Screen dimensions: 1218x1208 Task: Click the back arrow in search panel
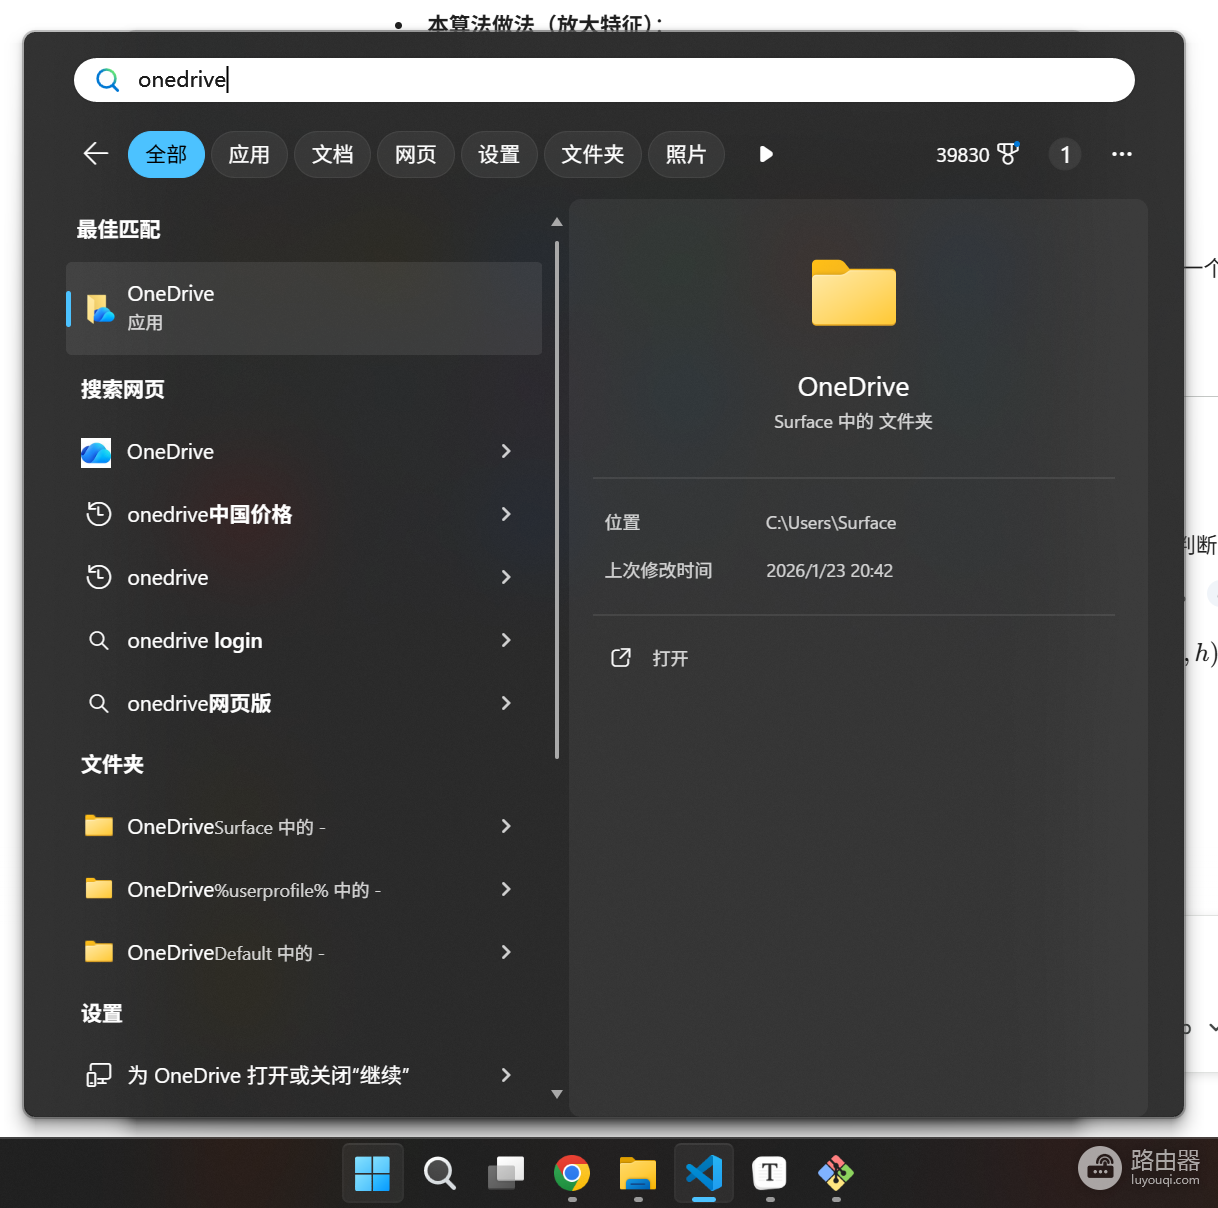tap(96, 154)
